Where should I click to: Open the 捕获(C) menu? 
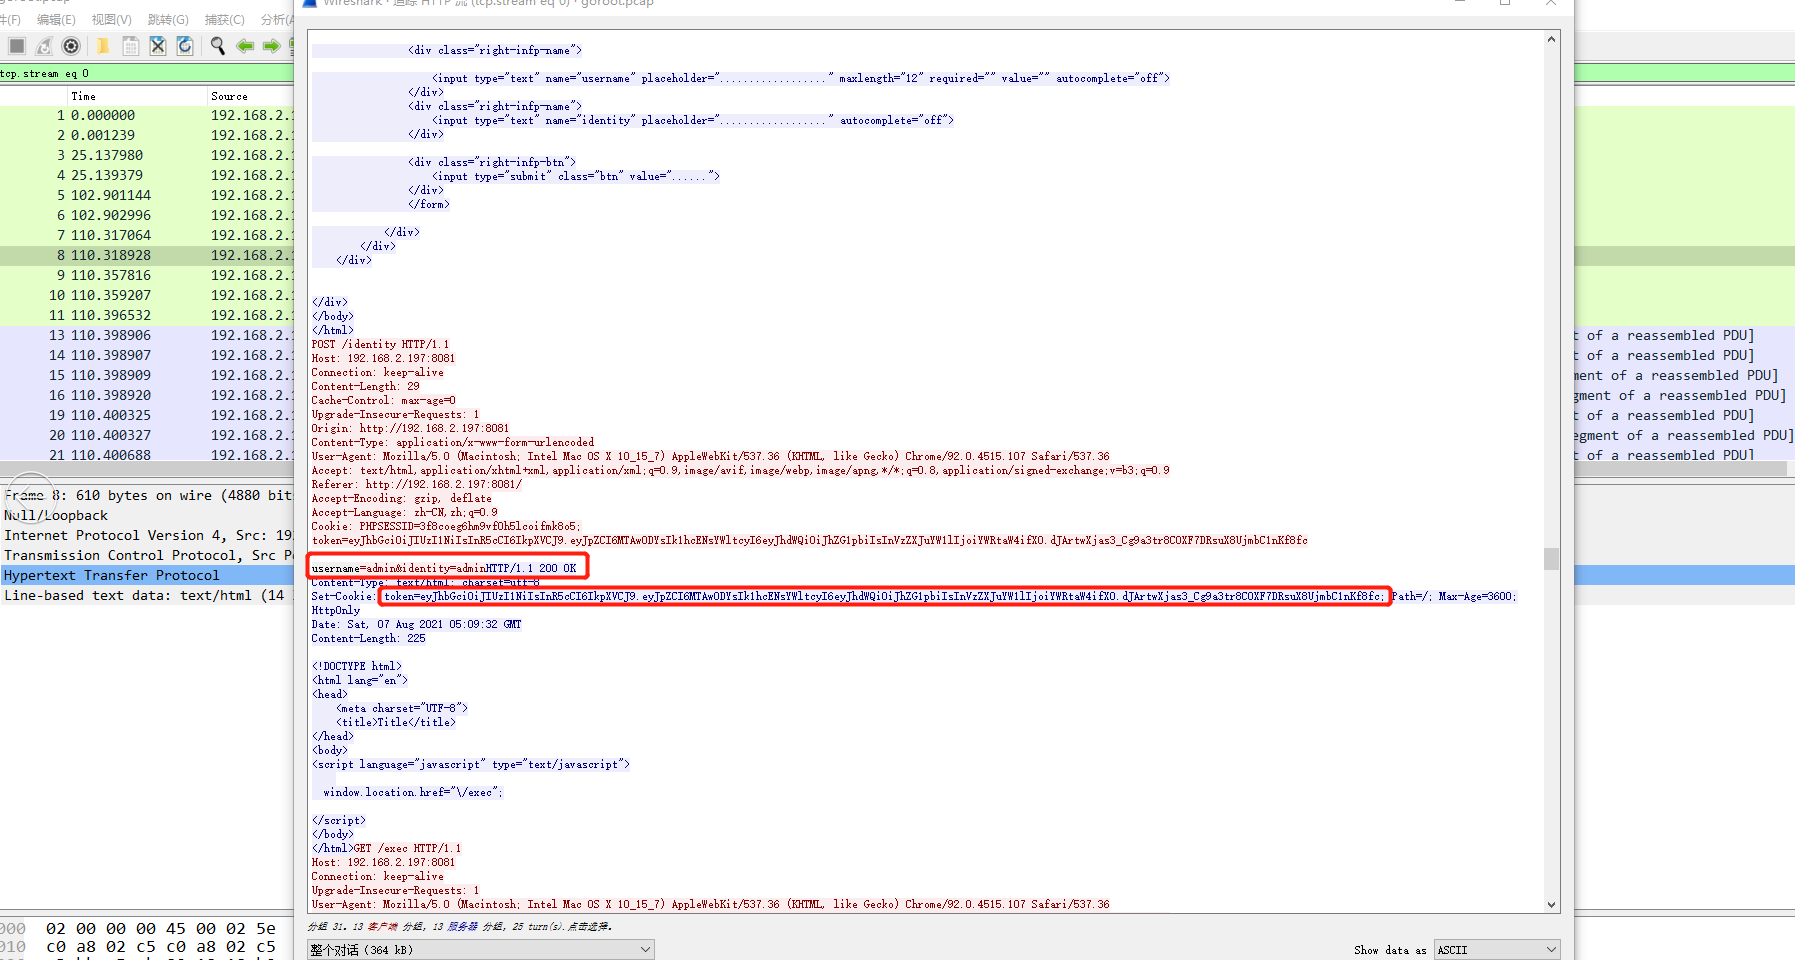tap(224, 20)
